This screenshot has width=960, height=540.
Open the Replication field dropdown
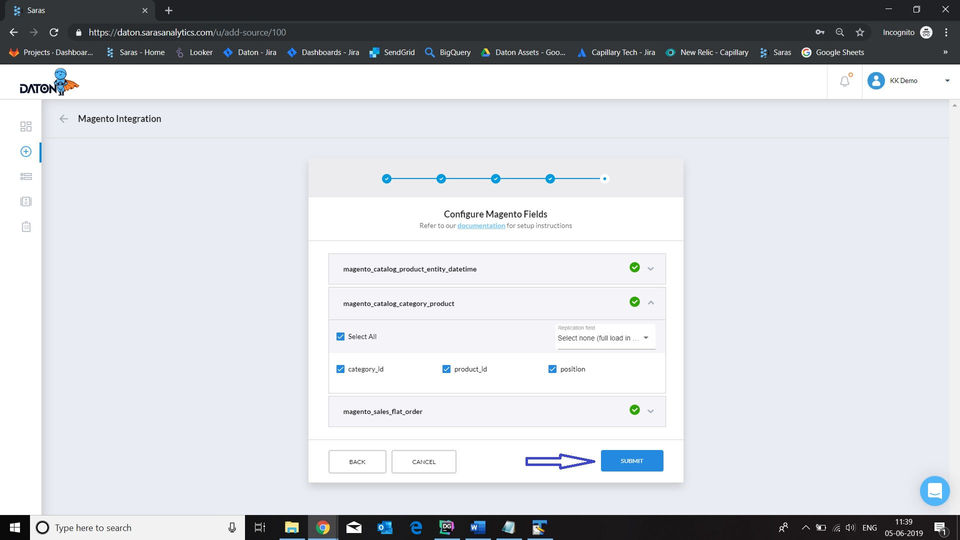click(605, 337)
